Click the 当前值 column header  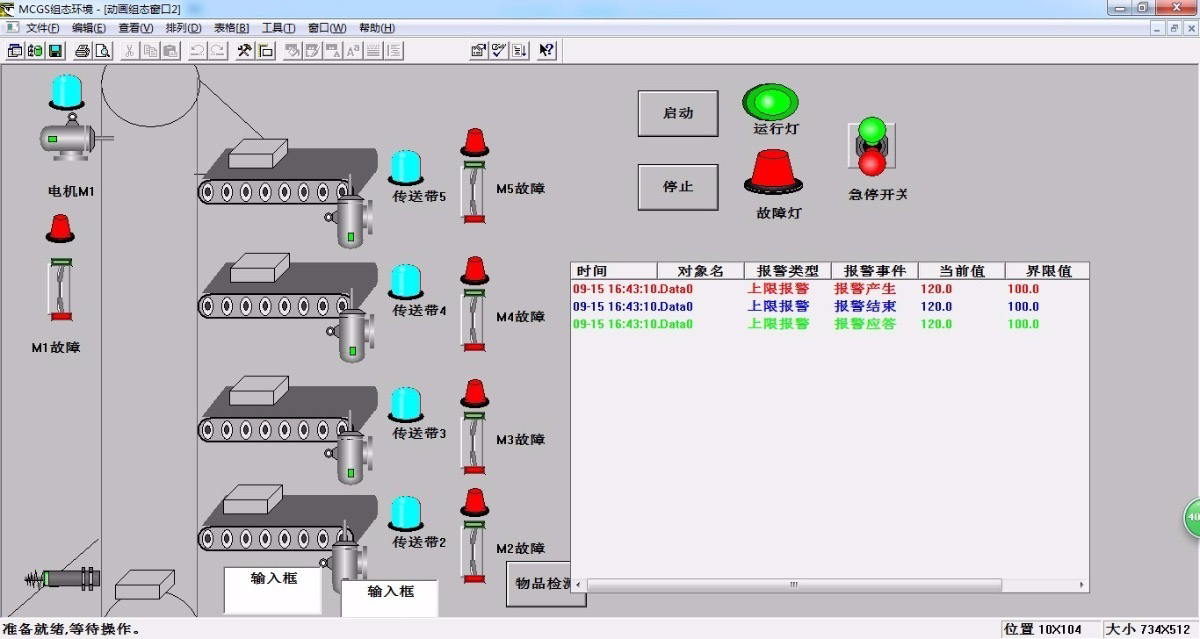point(961,271)
